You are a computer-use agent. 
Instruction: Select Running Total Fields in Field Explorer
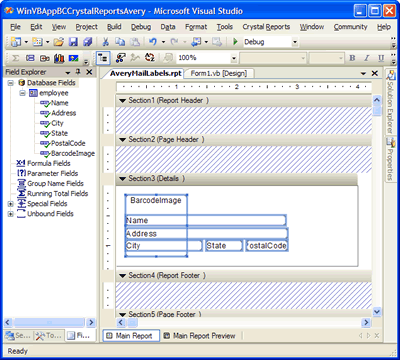click(58, 194)
